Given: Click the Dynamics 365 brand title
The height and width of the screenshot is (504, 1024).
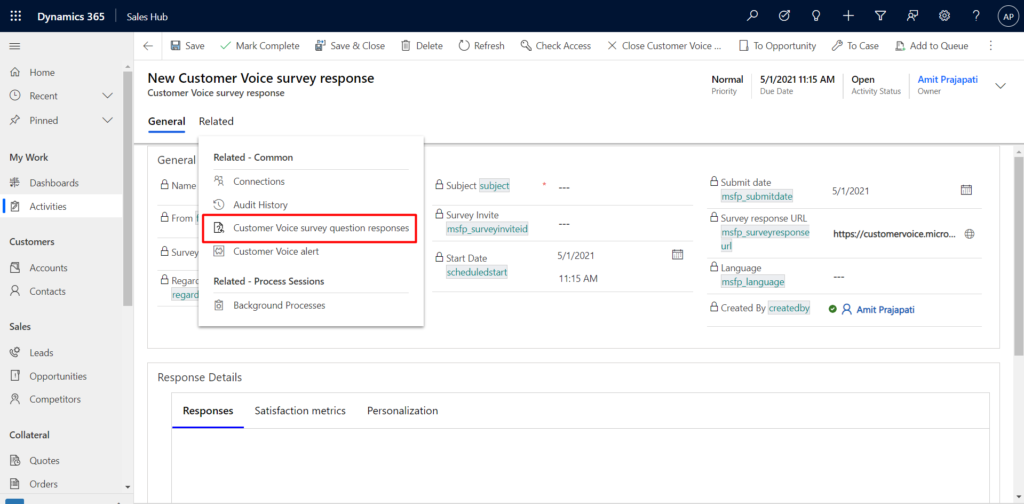Looking at the screenshot, I should tap(71, 16).
